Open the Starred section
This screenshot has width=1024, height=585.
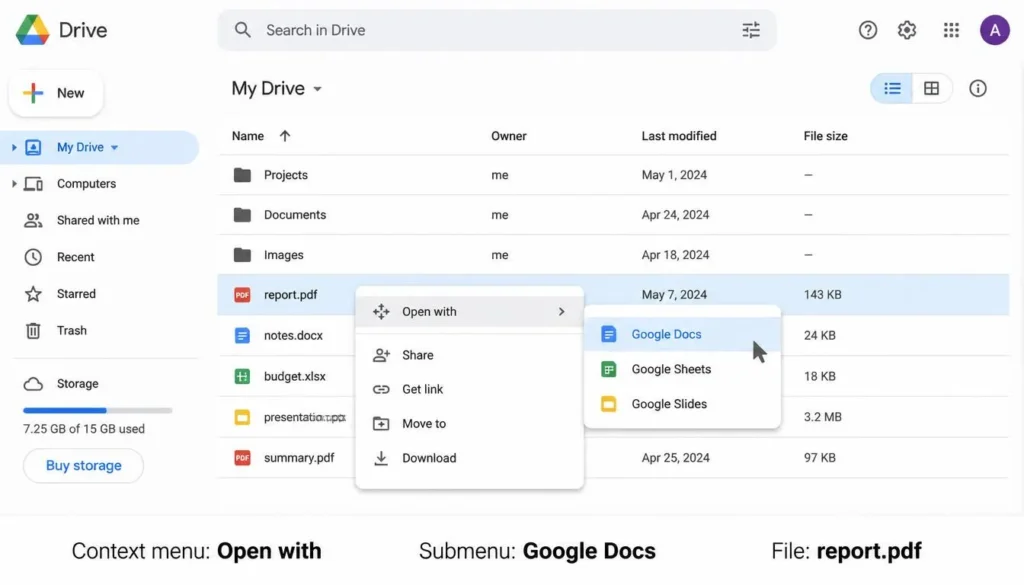point(76,294)
